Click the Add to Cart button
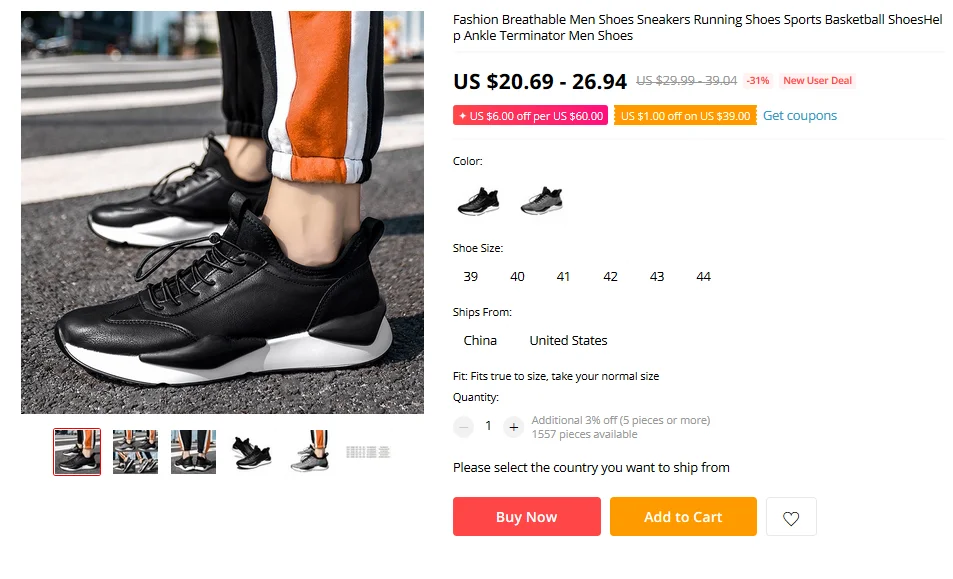Viewport: 953px width, 579px height. coord(683,516)
